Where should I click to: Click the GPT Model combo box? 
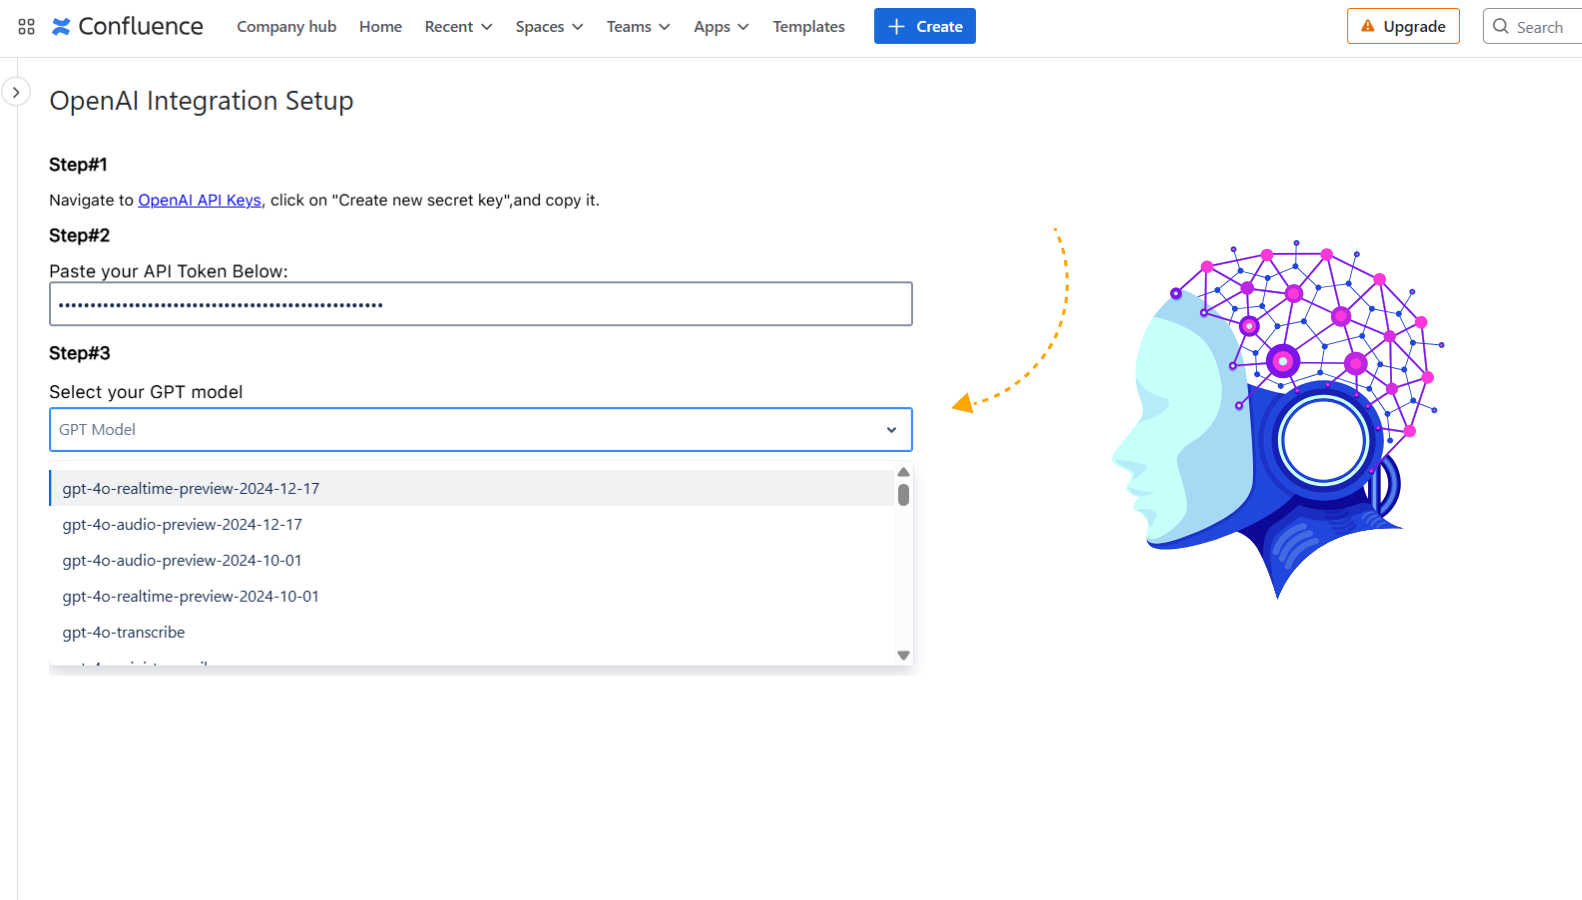coord(481,430)
